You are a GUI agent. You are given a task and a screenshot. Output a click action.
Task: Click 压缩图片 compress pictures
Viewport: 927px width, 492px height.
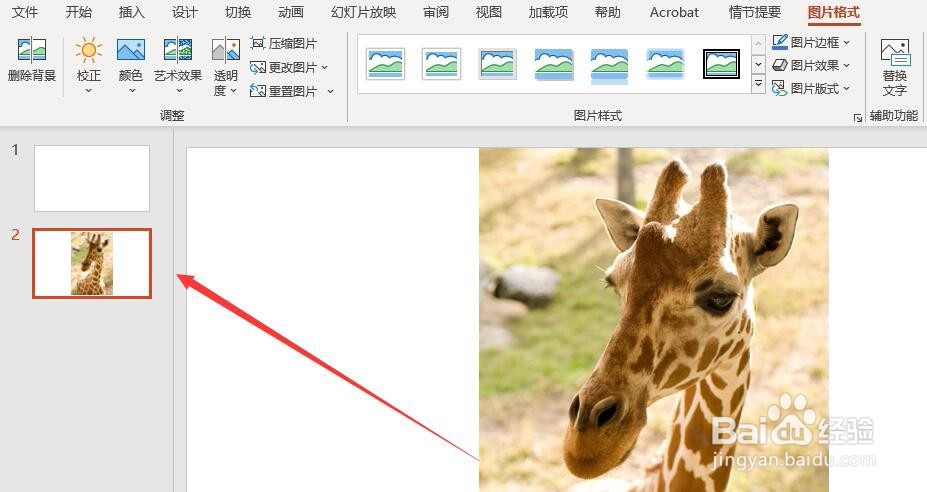(x=284, y=44)
